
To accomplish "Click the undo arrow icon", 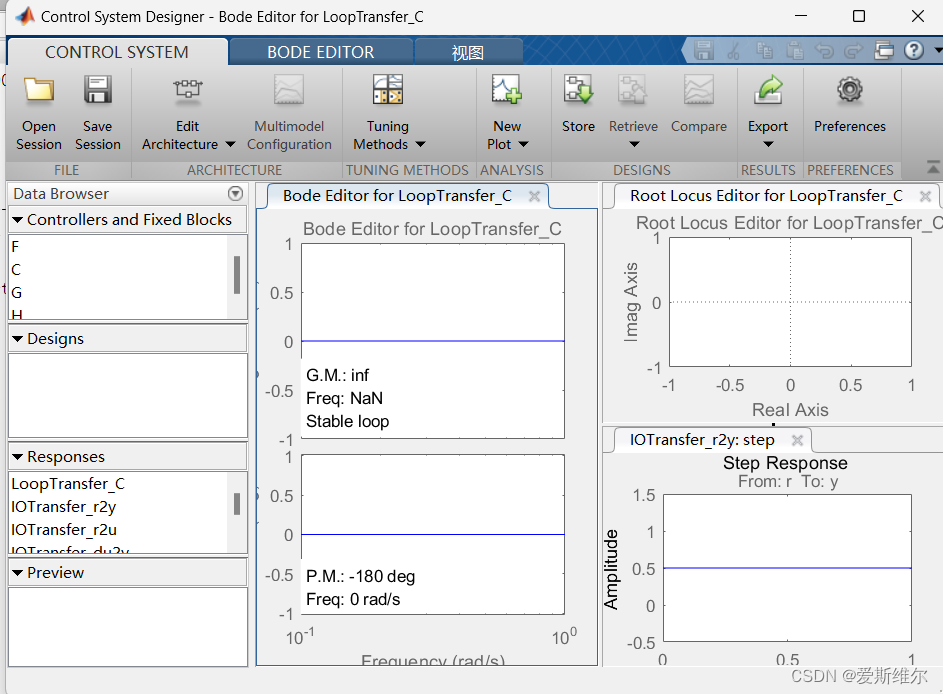I will coord(824,51).
